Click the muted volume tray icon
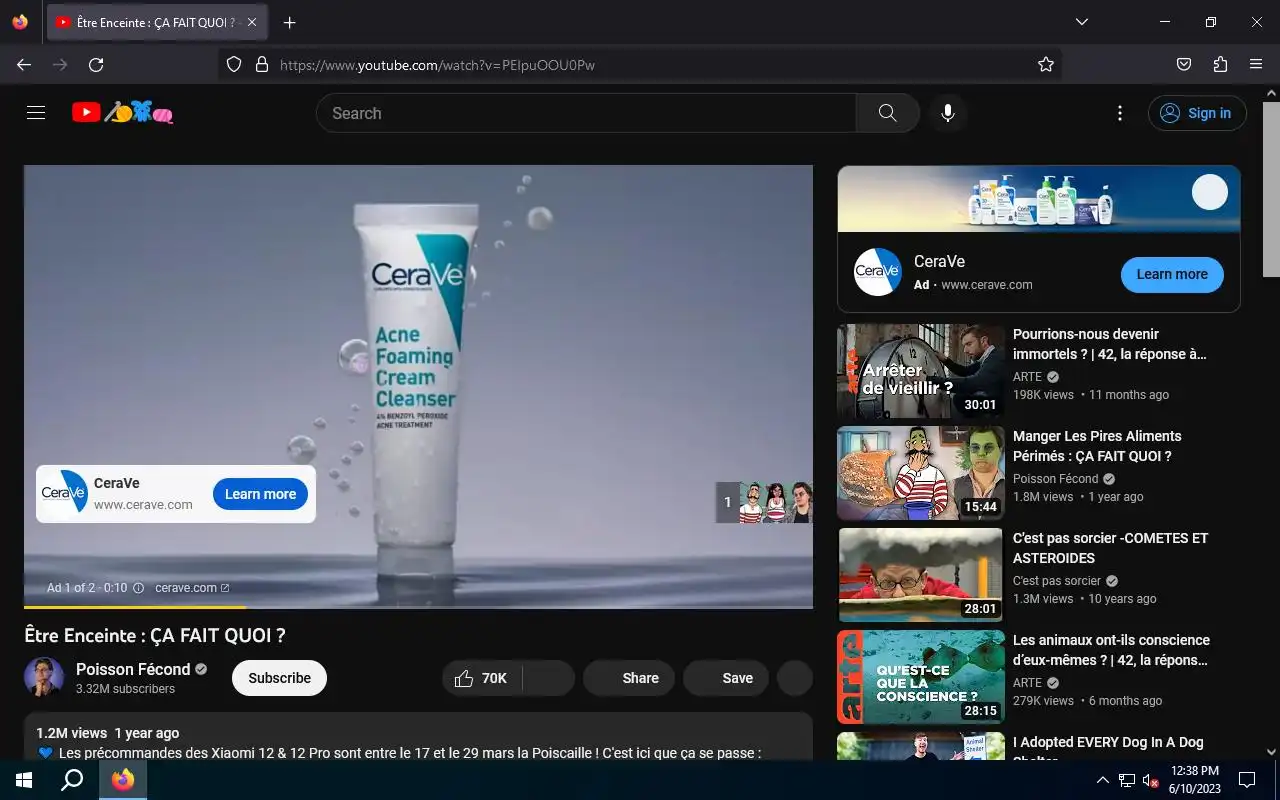 pos(1150,780)
